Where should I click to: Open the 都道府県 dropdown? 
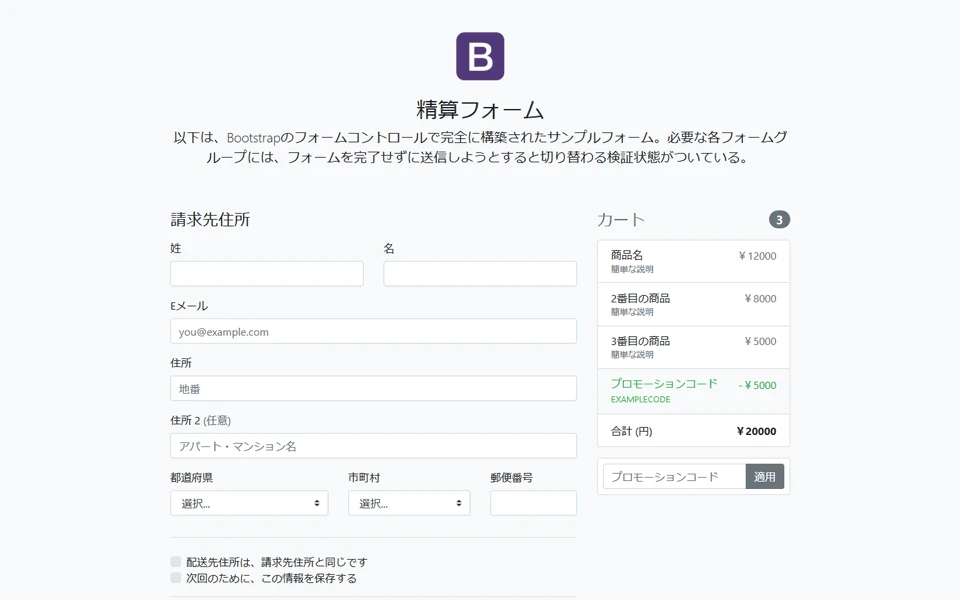click(249, 503)
